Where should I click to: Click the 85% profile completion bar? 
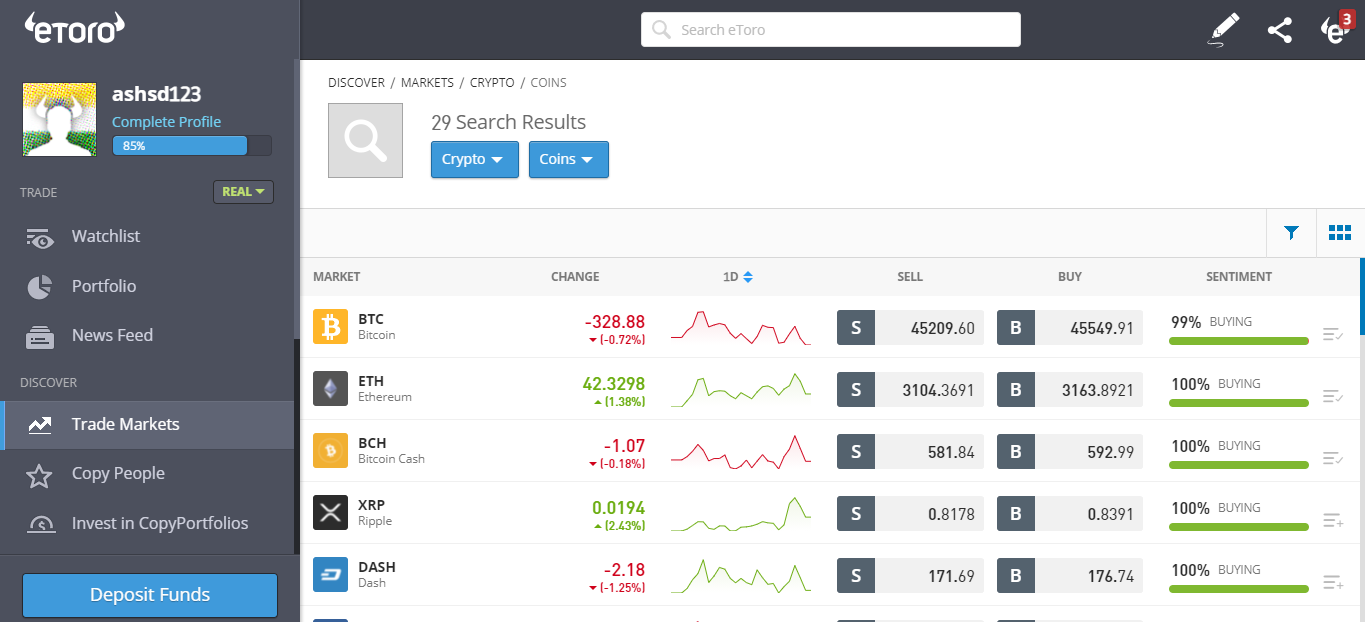coord(192,146)
